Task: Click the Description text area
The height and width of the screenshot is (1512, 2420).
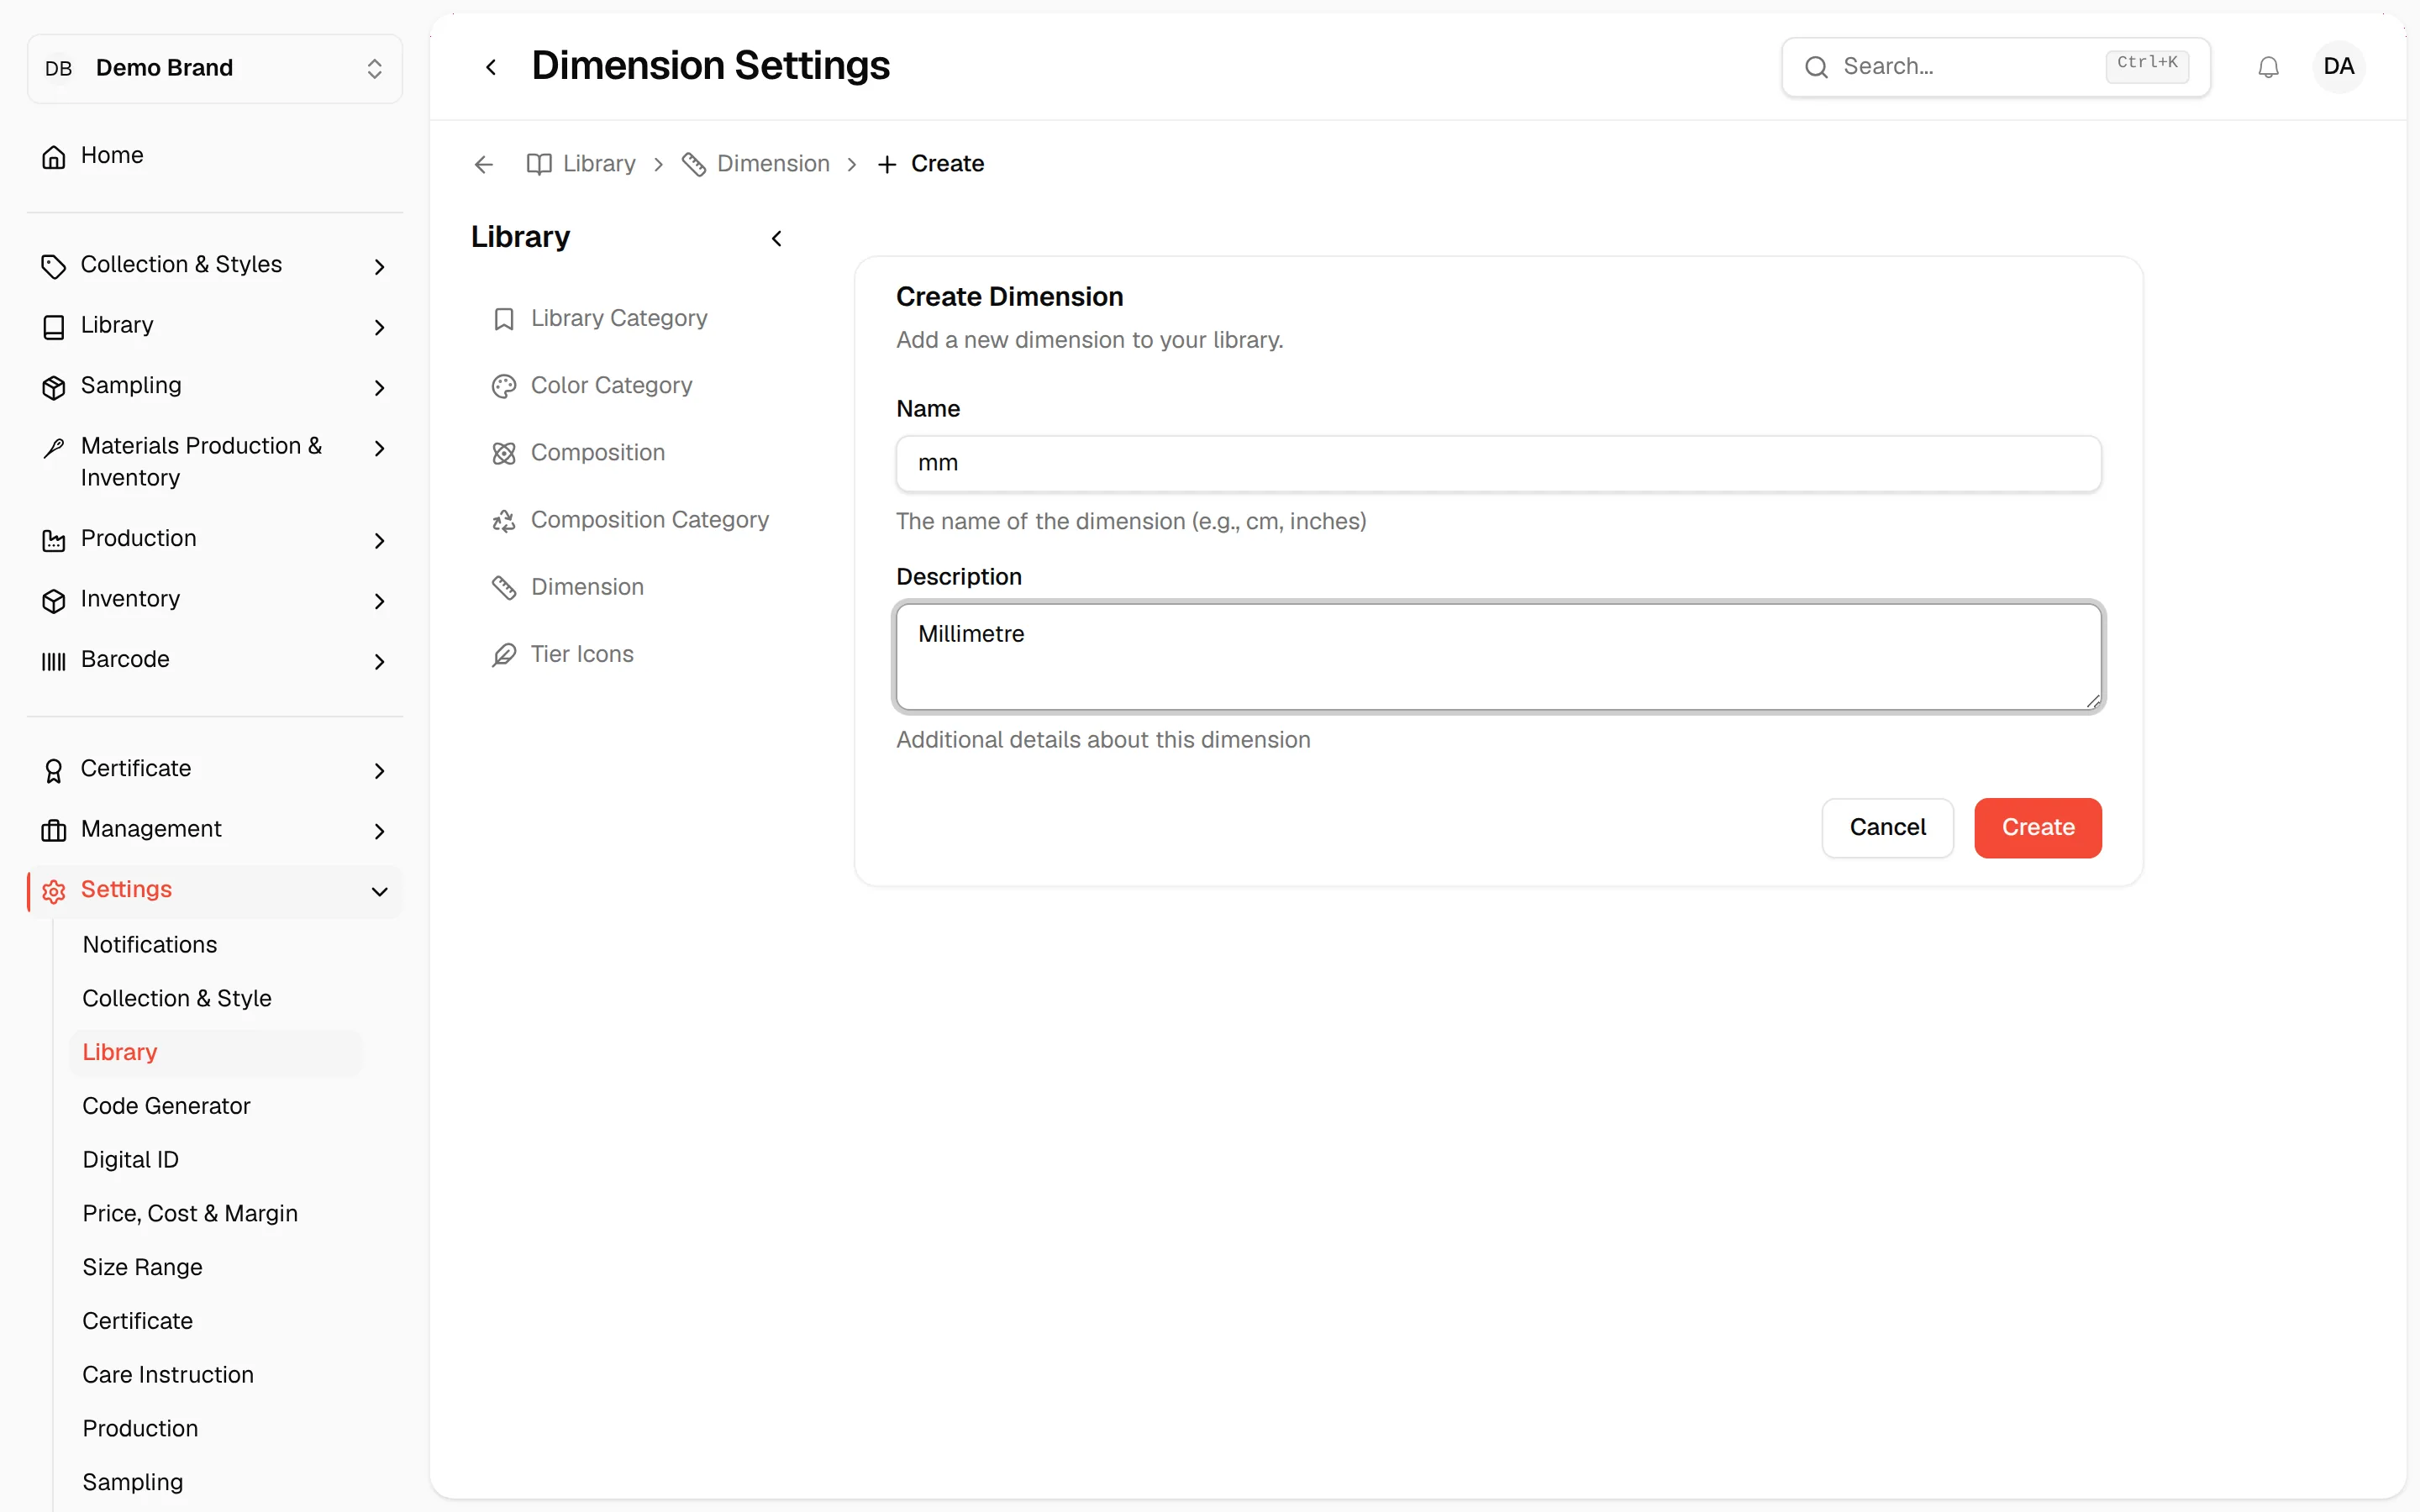Action: pos(1498,657)
